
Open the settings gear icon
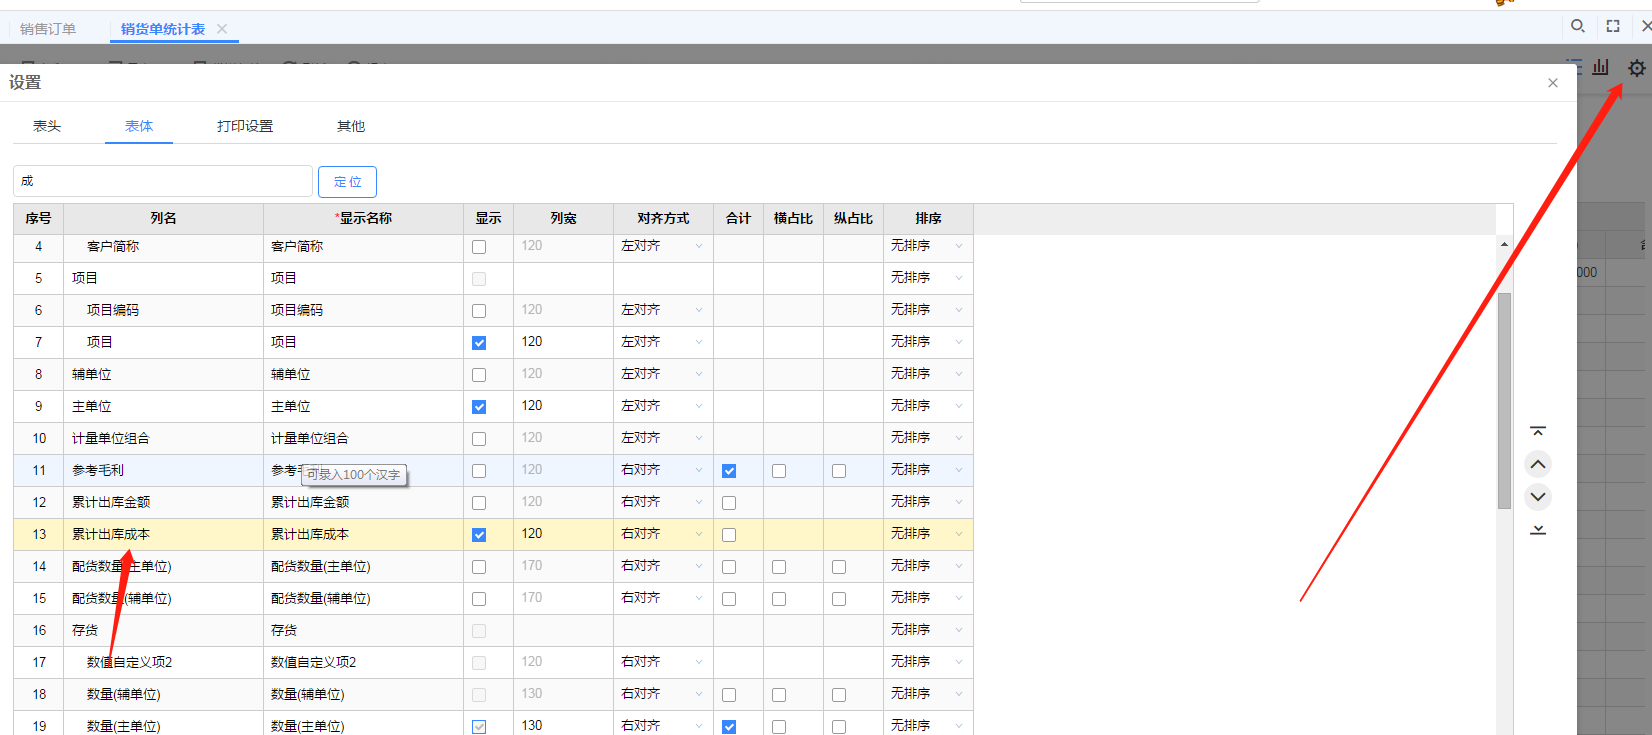click(x=1636, y=68)
